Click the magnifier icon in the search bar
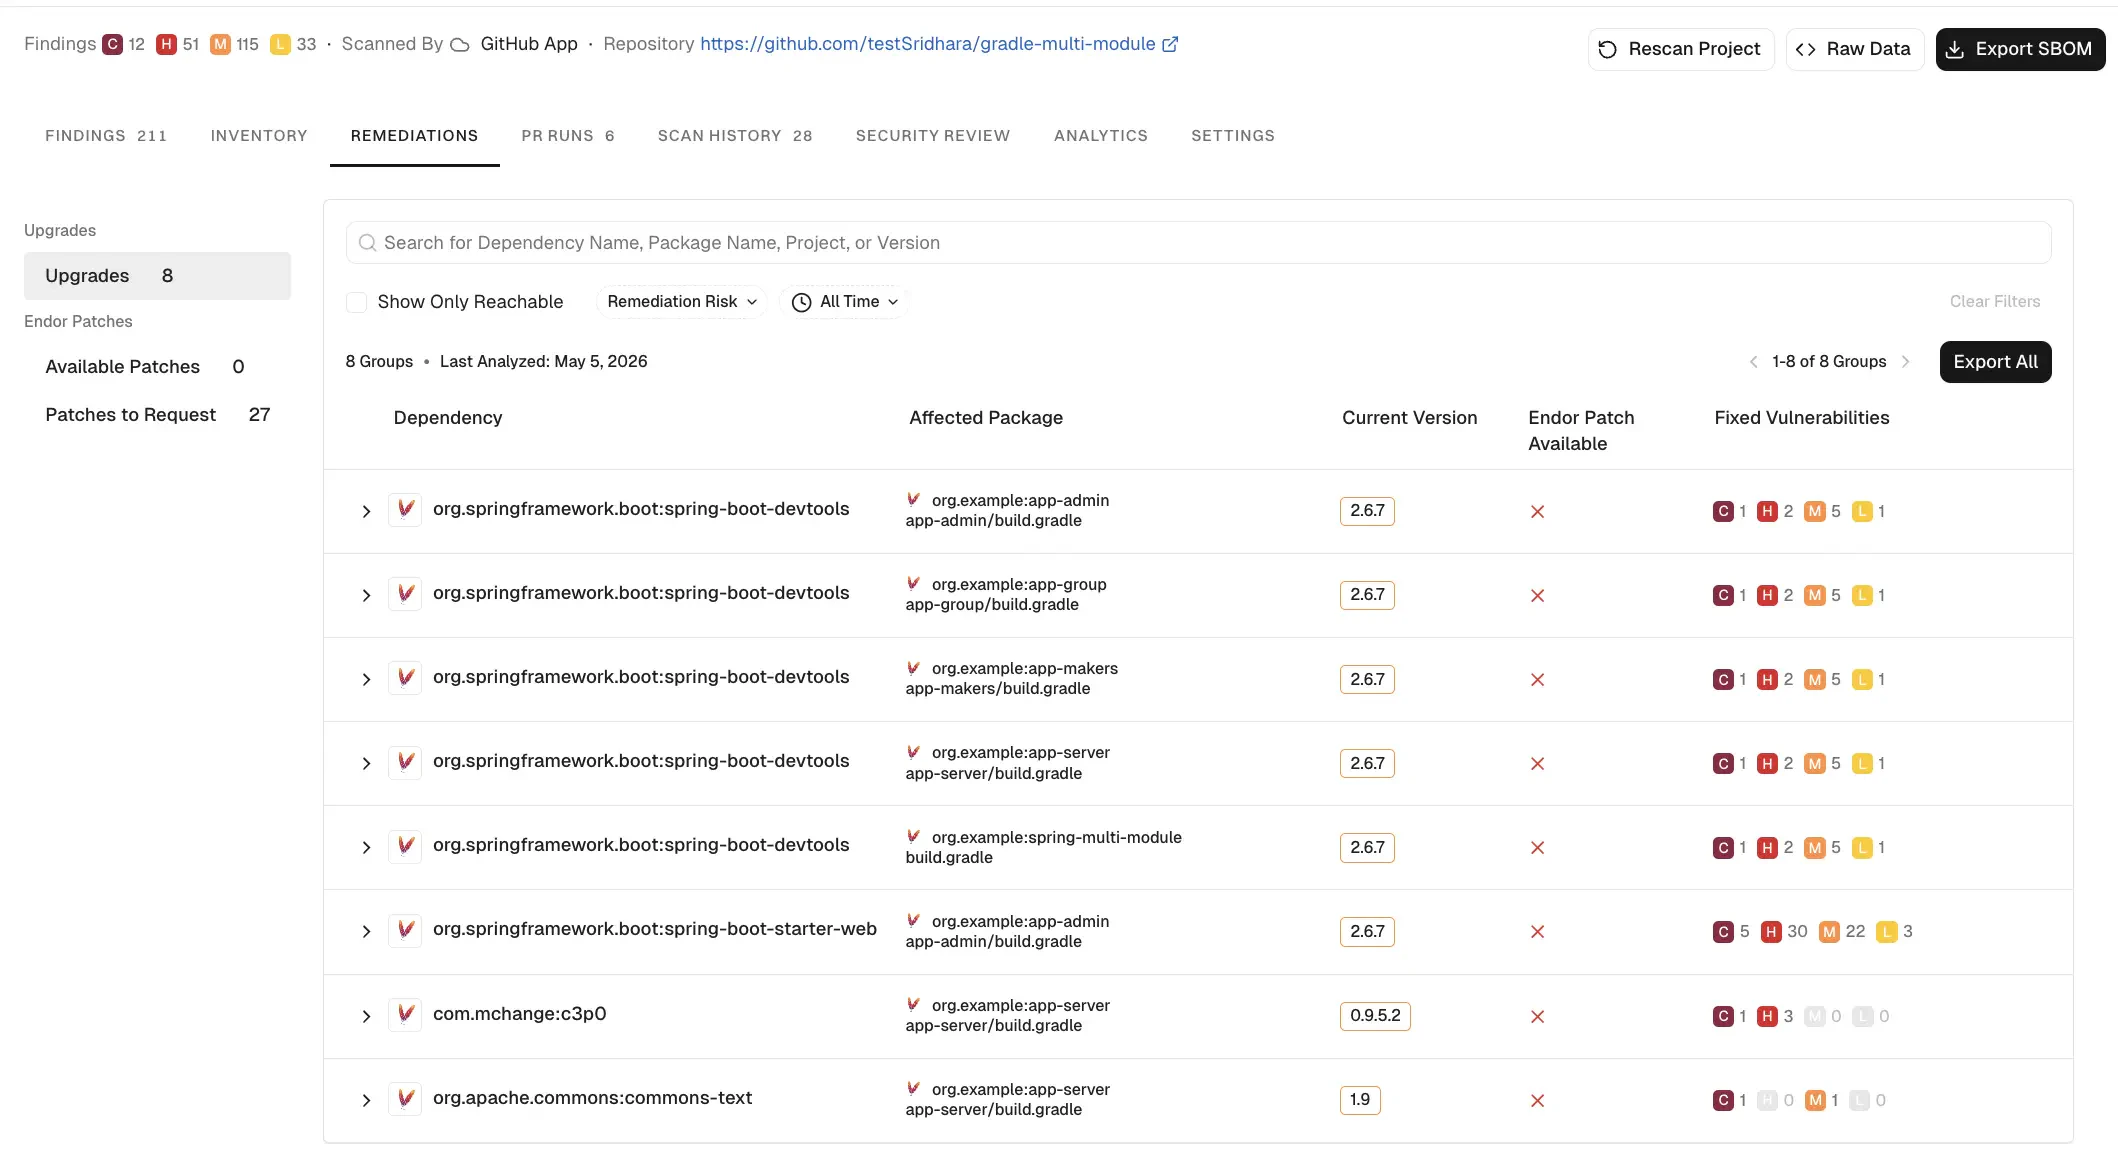 pos(367,243)
